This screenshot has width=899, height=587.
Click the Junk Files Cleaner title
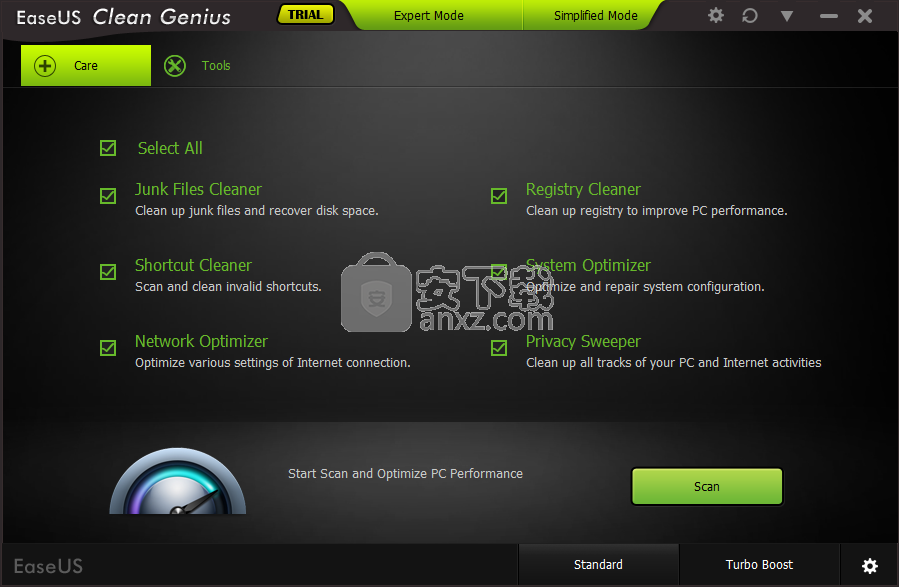(198, 189)
